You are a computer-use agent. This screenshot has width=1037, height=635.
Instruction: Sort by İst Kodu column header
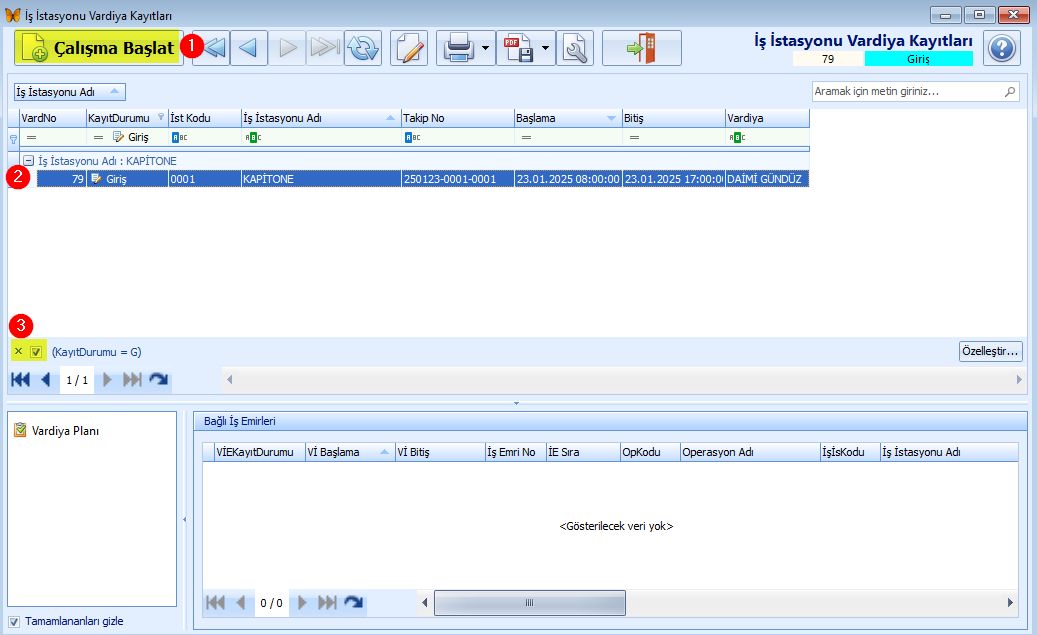205,118
